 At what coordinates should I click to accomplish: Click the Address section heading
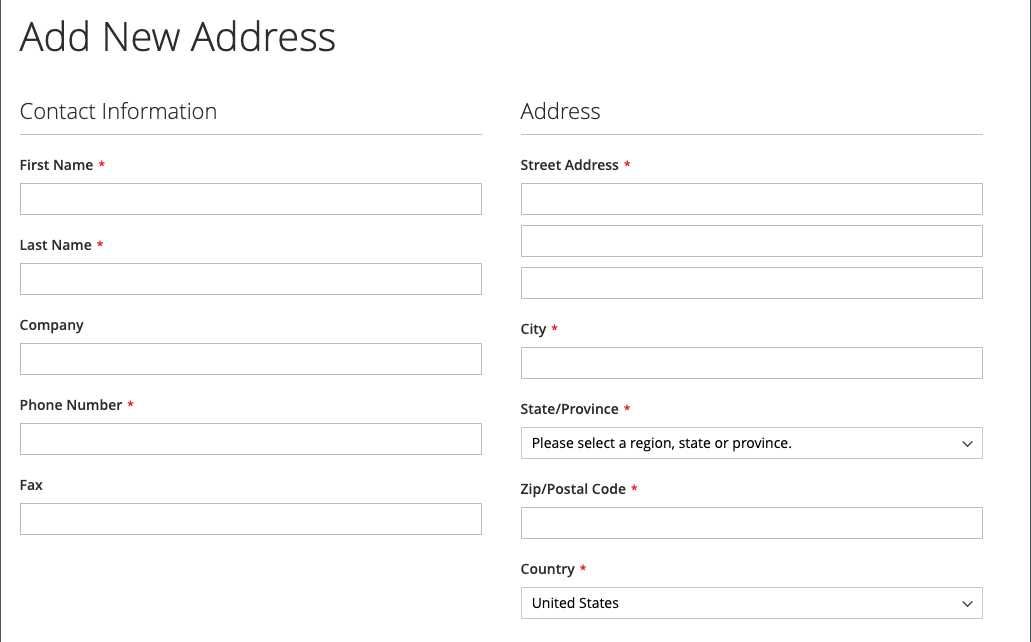pos(560,111)
